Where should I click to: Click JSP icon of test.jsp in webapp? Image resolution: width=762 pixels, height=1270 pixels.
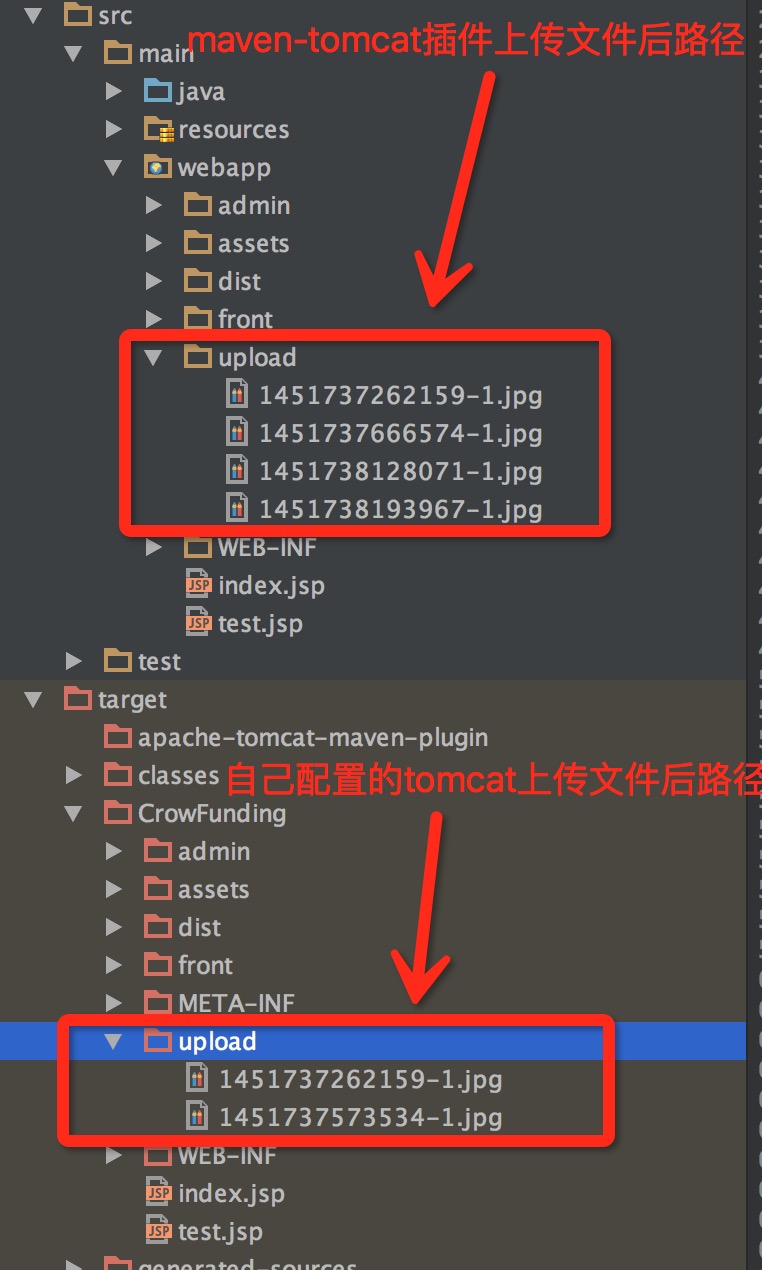coord(199,623)
